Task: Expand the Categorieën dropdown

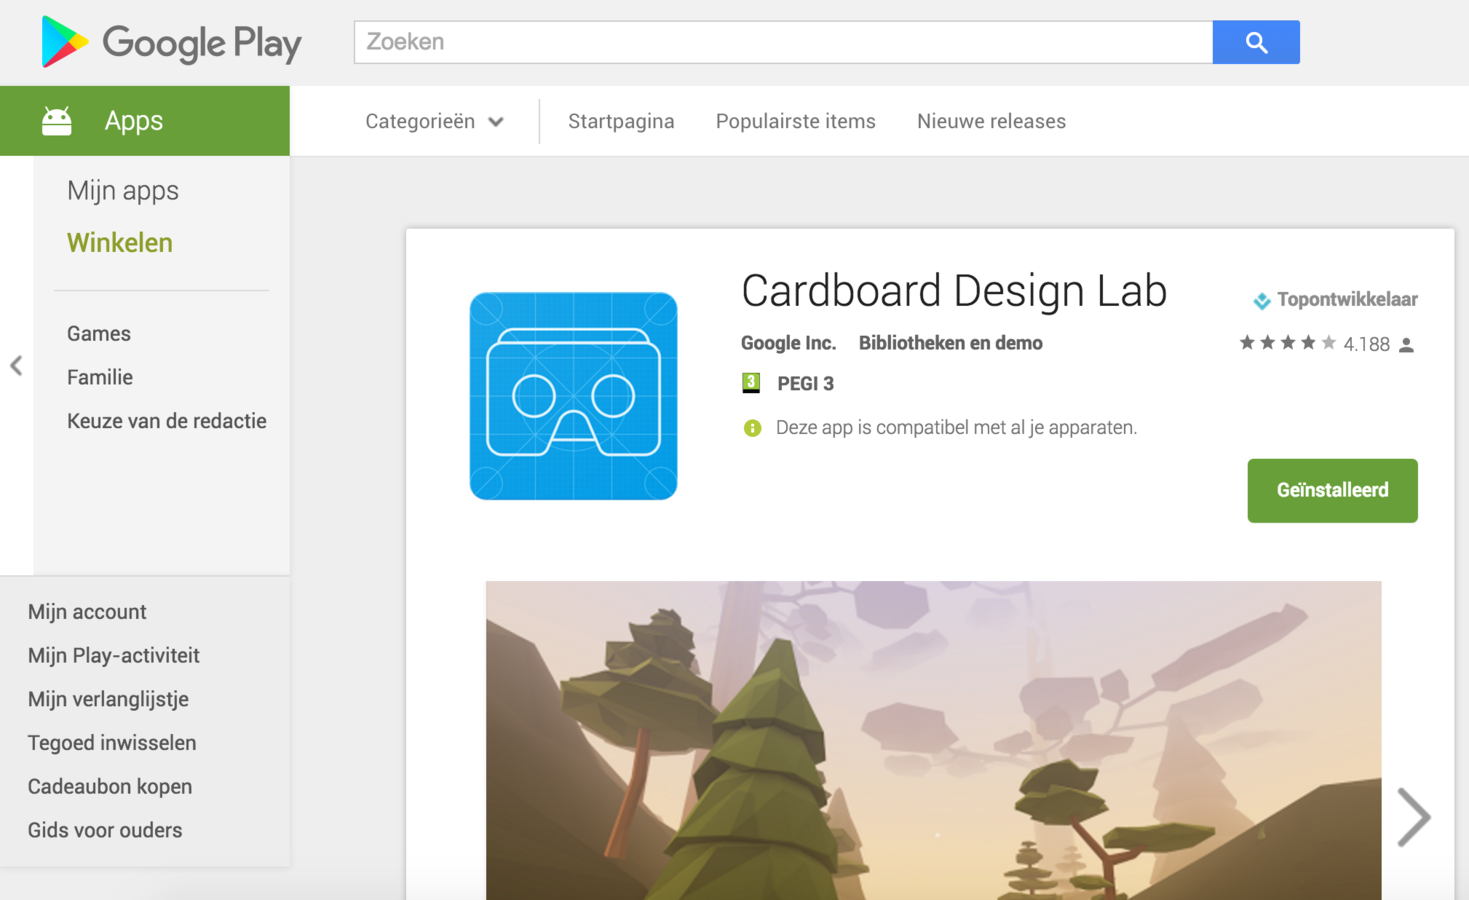Action: (434, 121)
